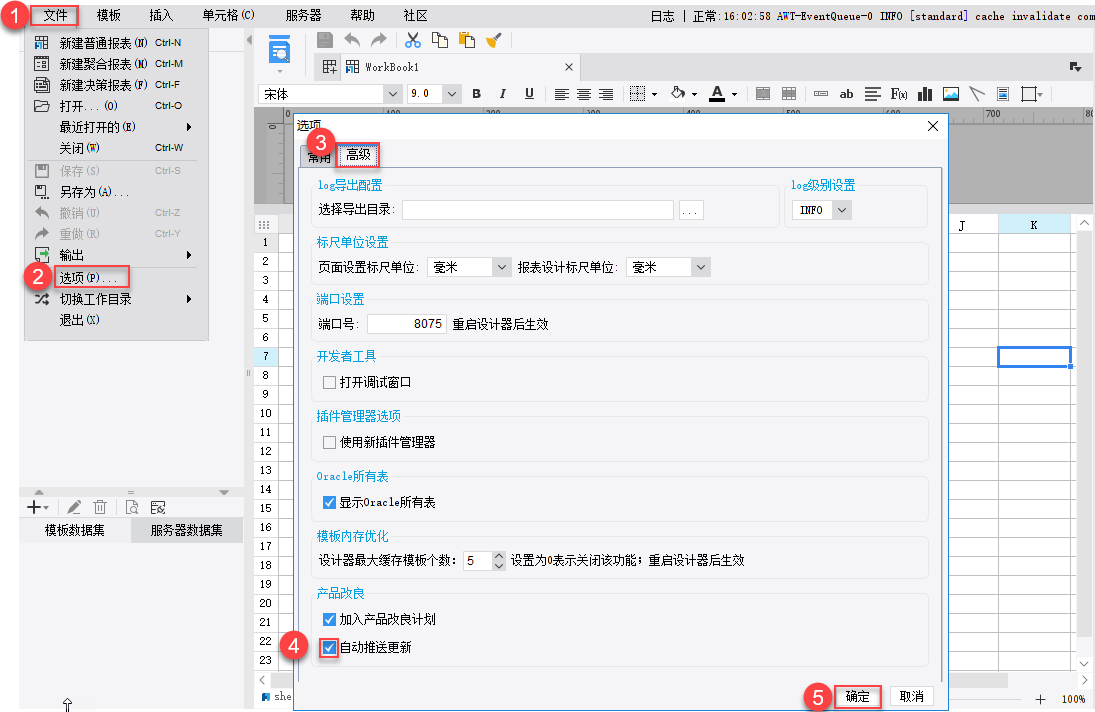This screenshot has height=712, width=1095.
Task: Insert rich text with ab icon
Action: coord(846,94)
